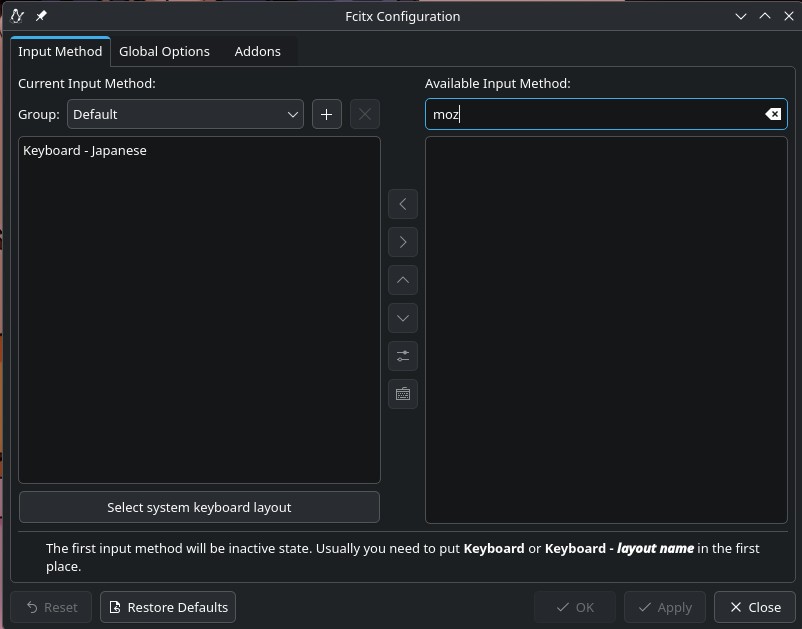Click the add group plus icon

click(326, 114)
